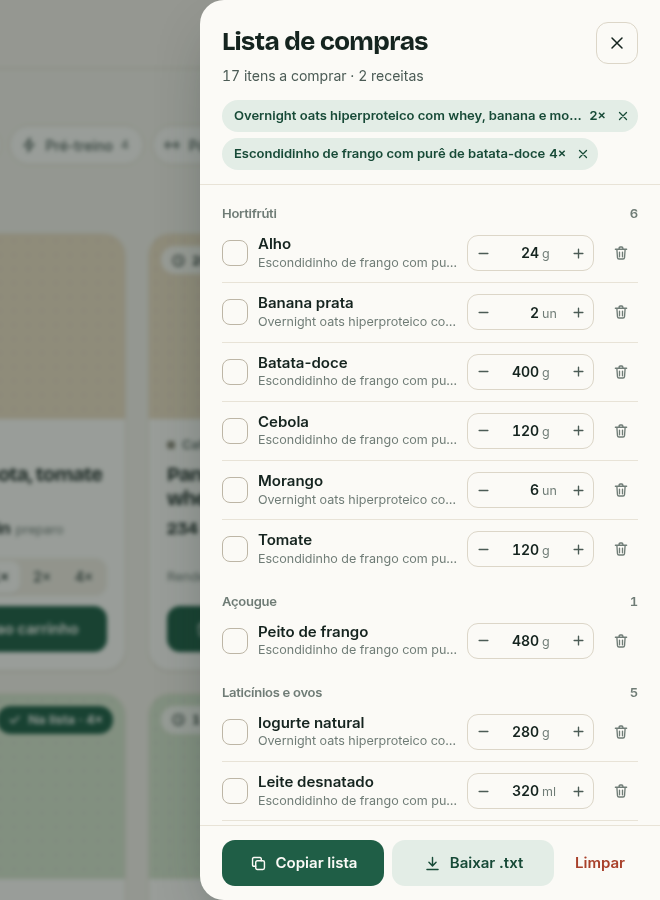
Task: Decrease Tomate quantity
Action: (x=483, y=549)
